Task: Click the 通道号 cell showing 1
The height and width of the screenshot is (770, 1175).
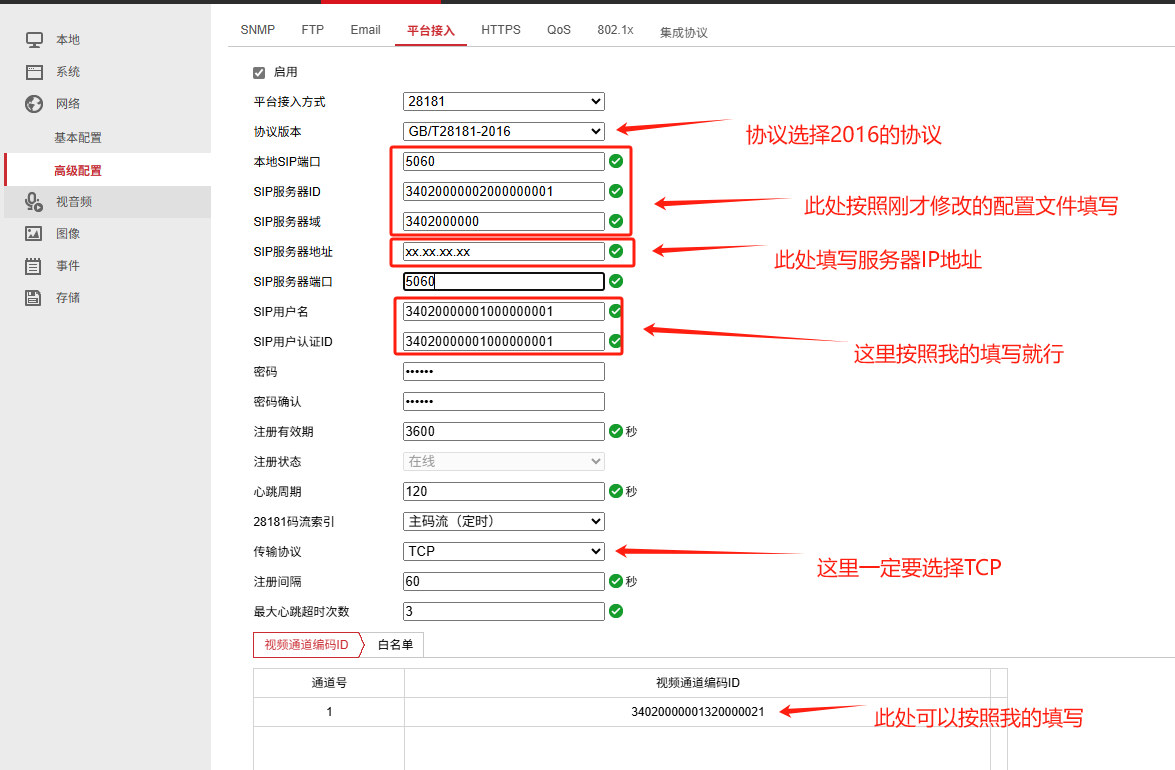Action: [329, 712]
